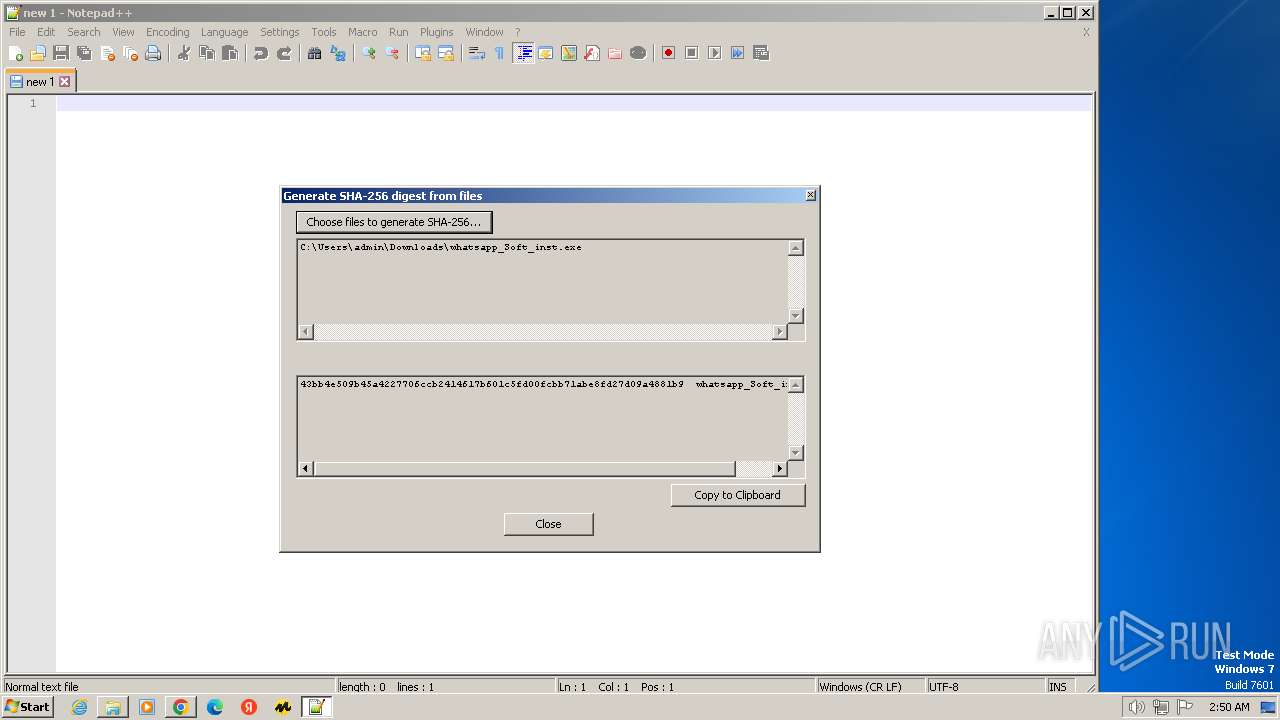Screen dimensions: 1280x720
Task: Click the New file toolbar icon
Action: pos(16,53)
